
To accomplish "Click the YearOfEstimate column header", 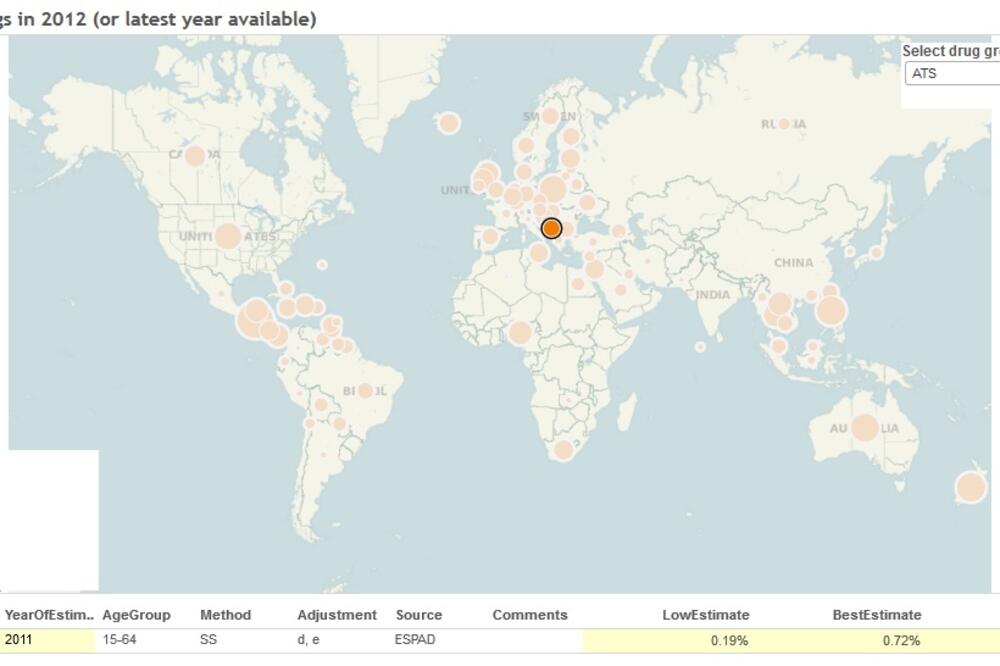I will 50,615.
